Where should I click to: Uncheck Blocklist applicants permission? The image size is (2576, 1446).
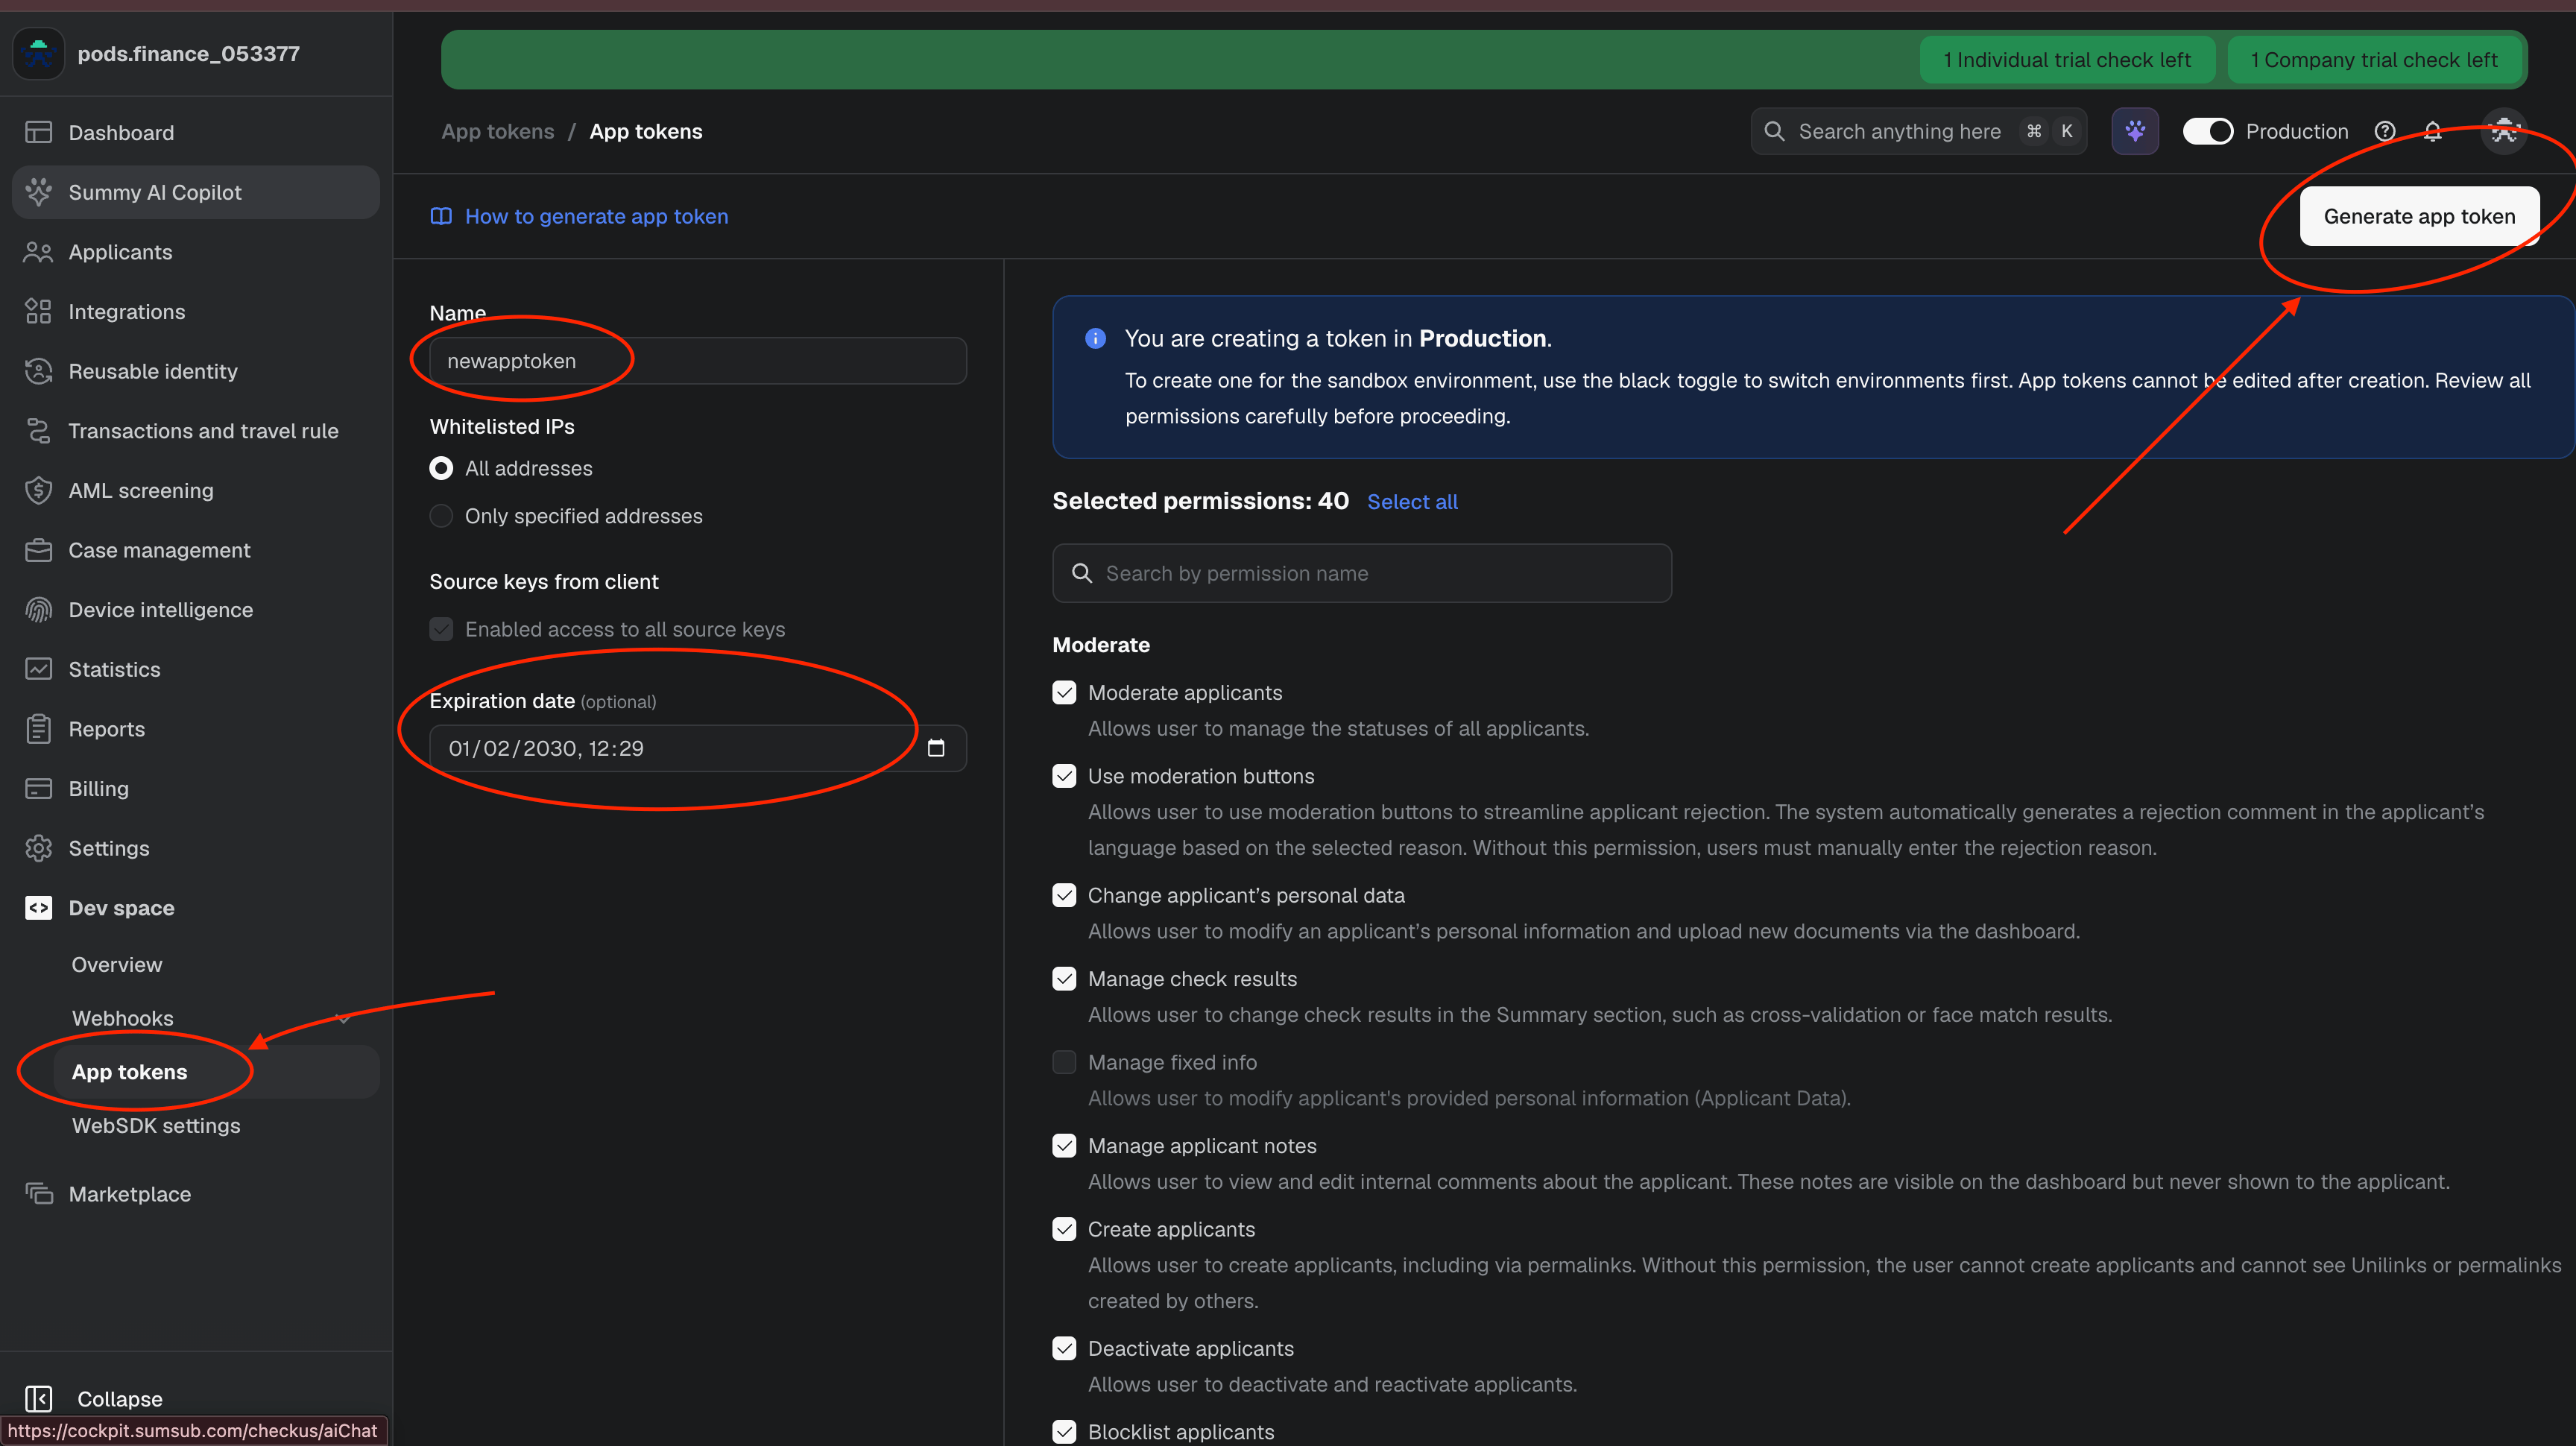(x=1064, y=1432)
